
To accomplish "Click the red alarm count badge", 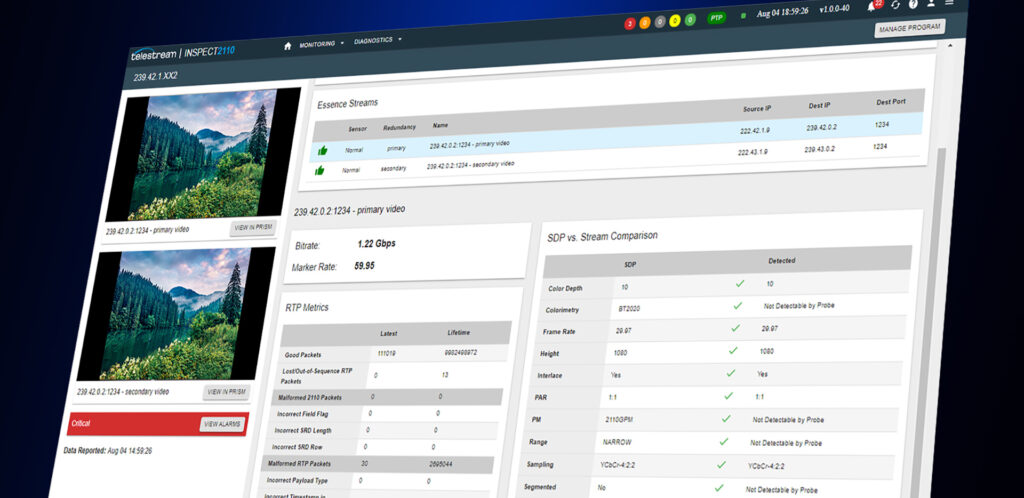I will tap(630, 24).
